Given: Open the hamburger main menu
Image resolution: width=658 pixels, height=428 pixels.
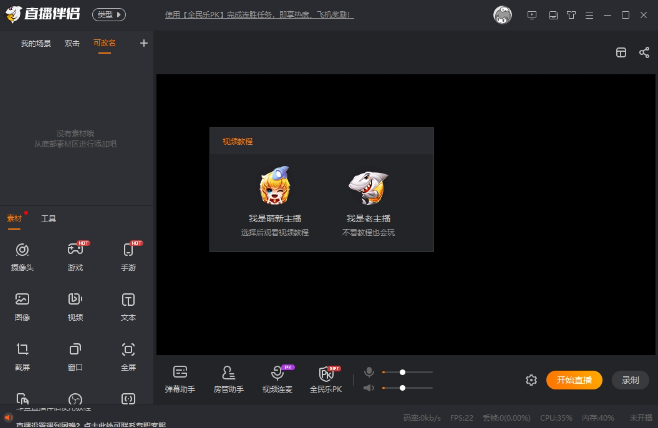Looking at the screenshot, I should (589, 16).
